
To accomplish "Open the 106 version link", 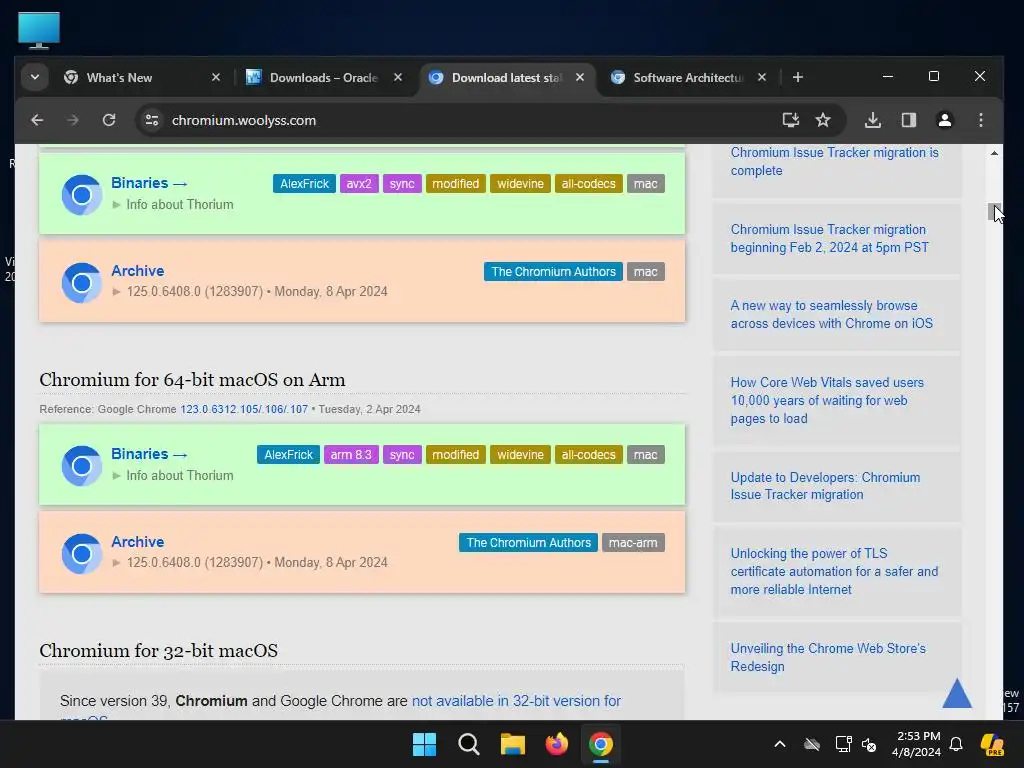I will (273, 409).
